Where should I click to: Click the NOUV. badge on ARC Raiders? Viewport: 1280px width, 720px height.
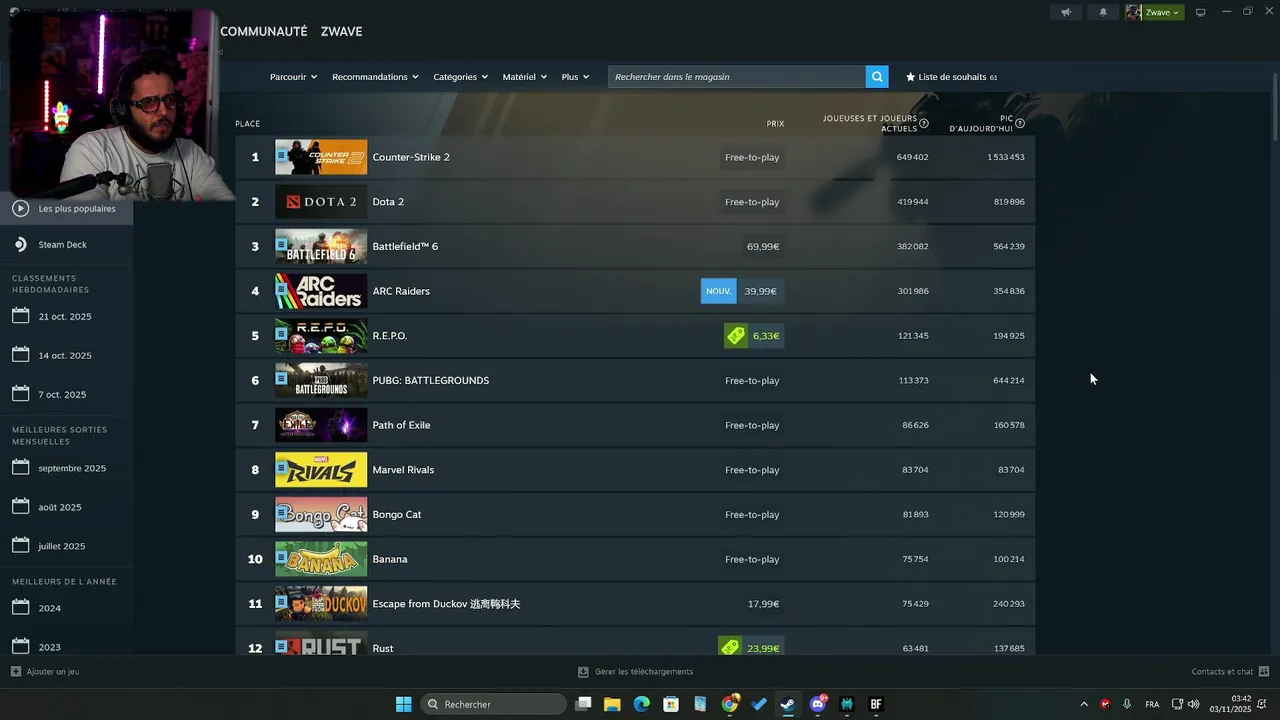pos(718,291)
